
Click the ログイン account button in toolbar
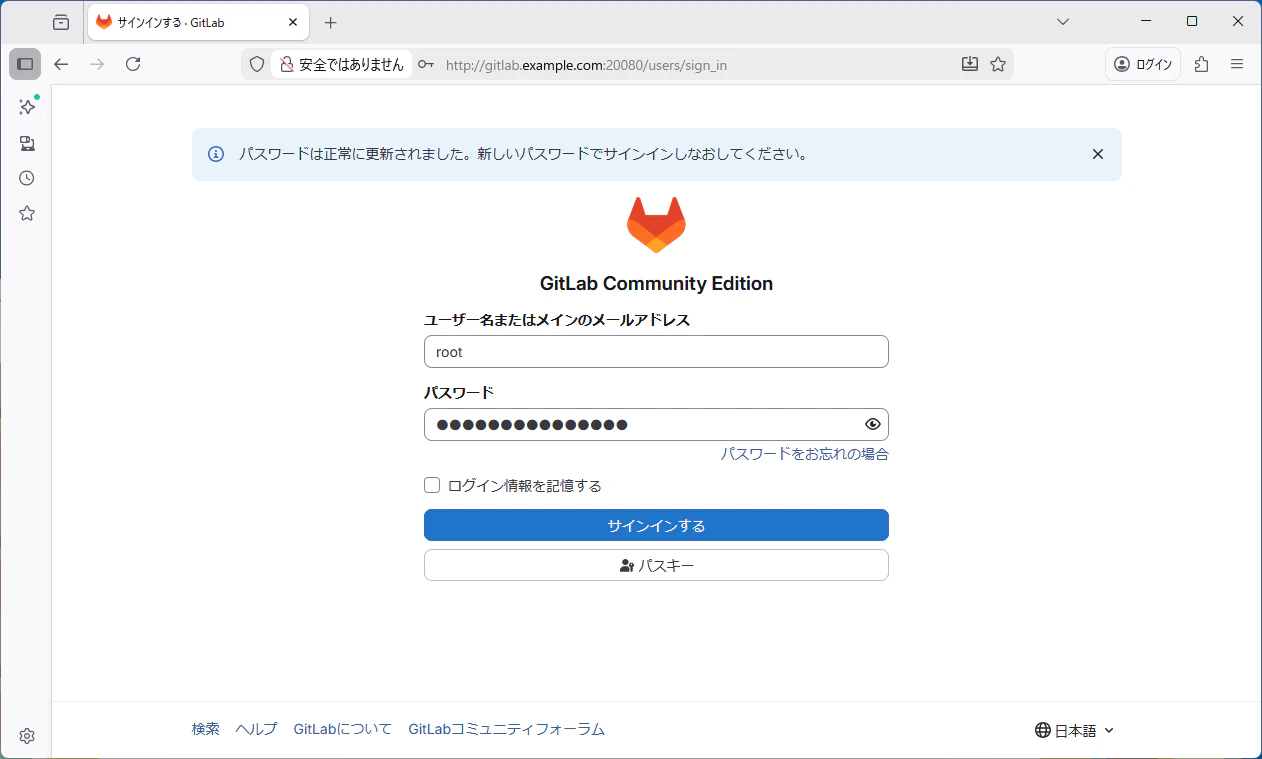(x=1143, y=64)
